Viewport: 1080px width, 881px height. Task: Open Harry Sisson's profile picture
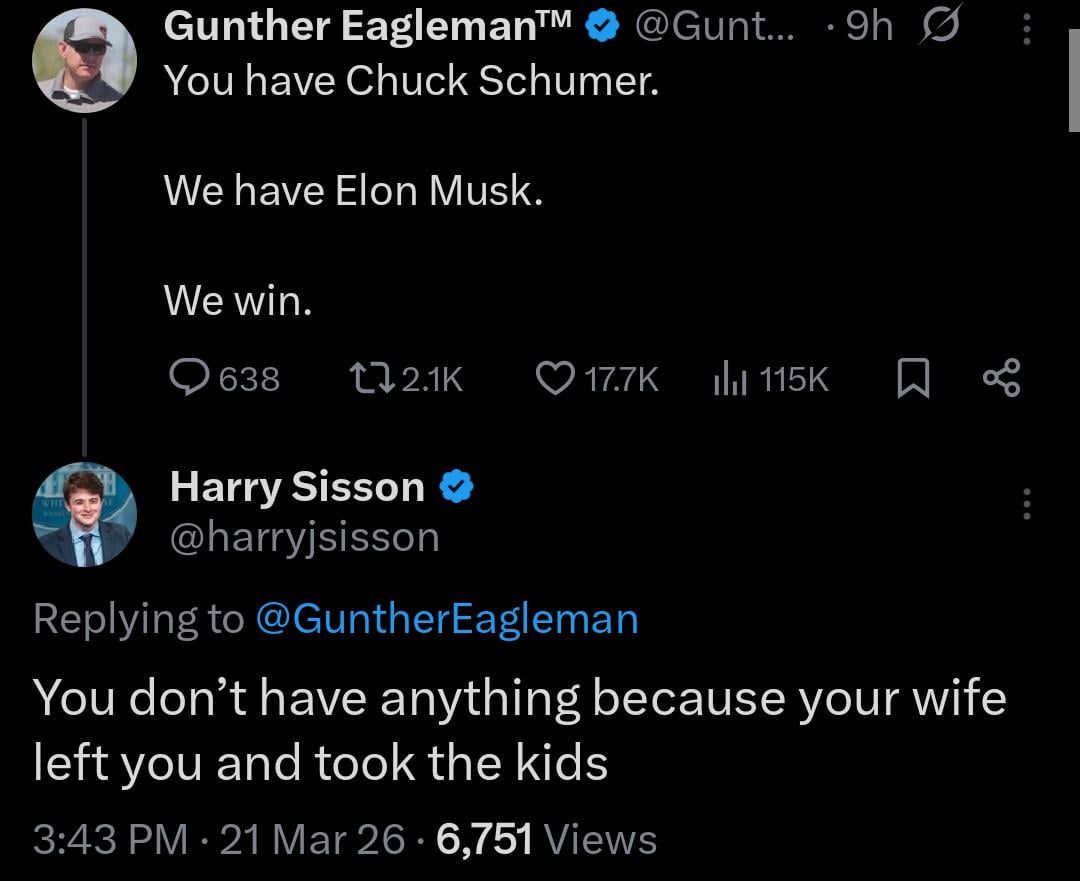tap(85, 515)
